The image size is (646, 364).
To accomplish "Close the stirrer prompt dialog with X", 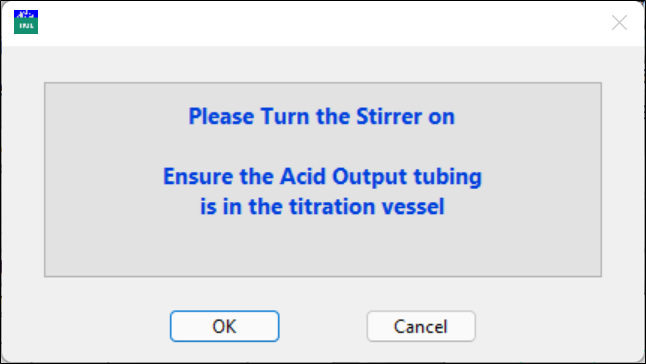I will click(619, 23).
